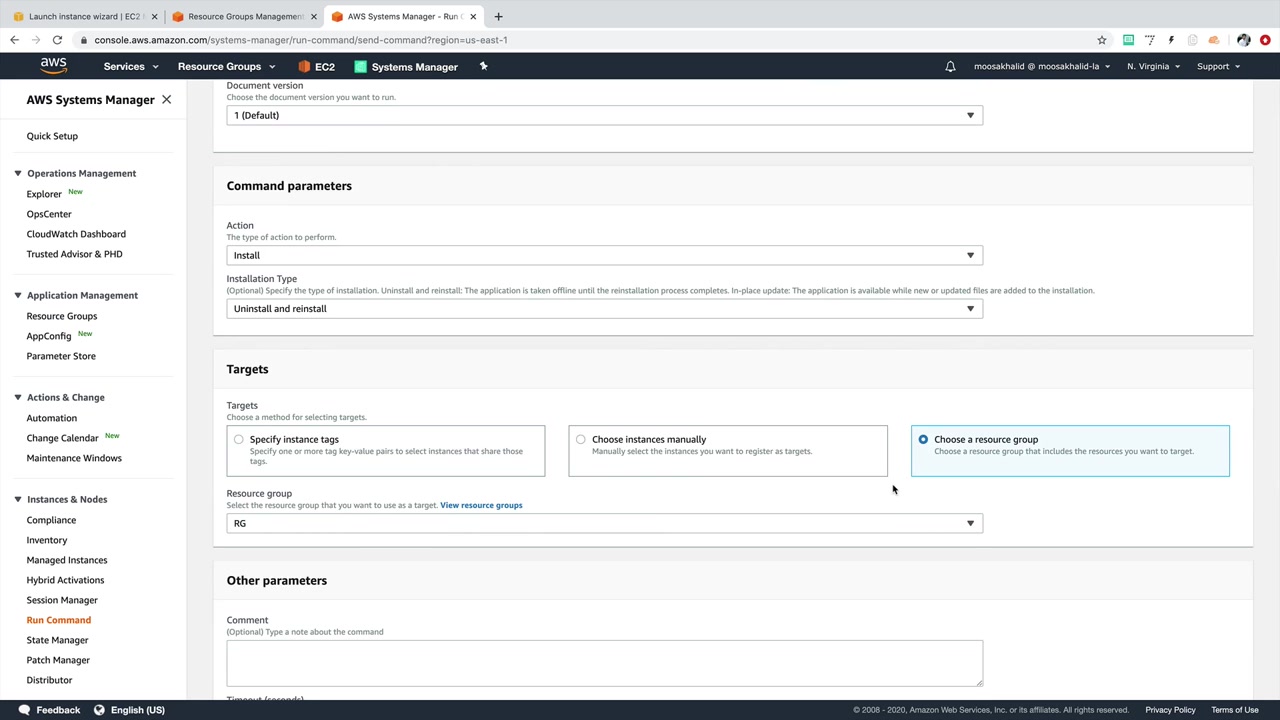Click the red update arrow icon
This screenshot has width=1280, height=720.
1266,40
